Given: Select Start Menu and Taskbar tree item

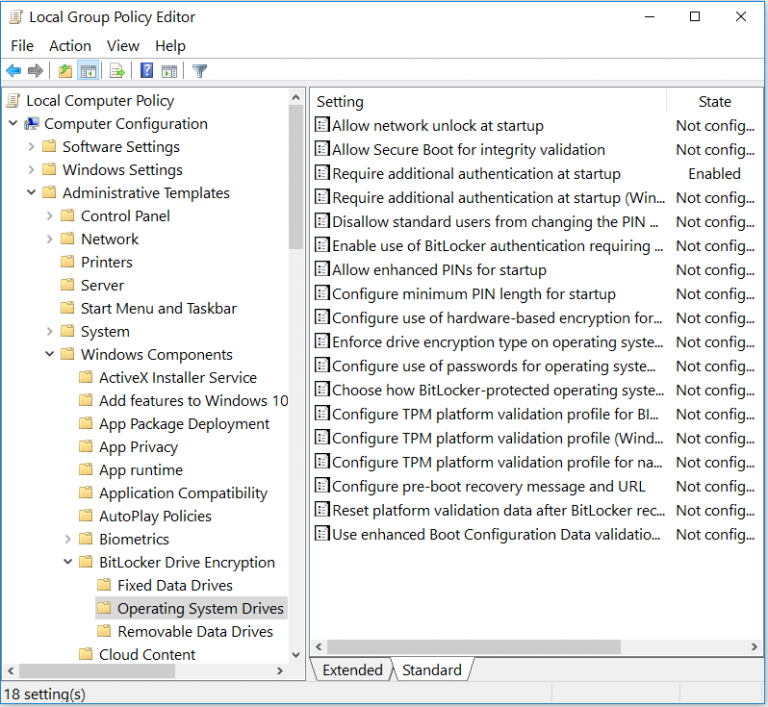Looking at the screenshot, I should (158, 308).
